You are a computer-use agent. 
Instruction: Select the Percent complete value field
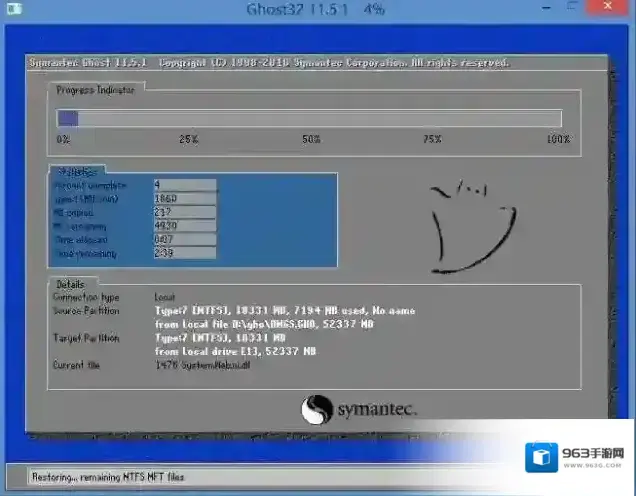184,185
